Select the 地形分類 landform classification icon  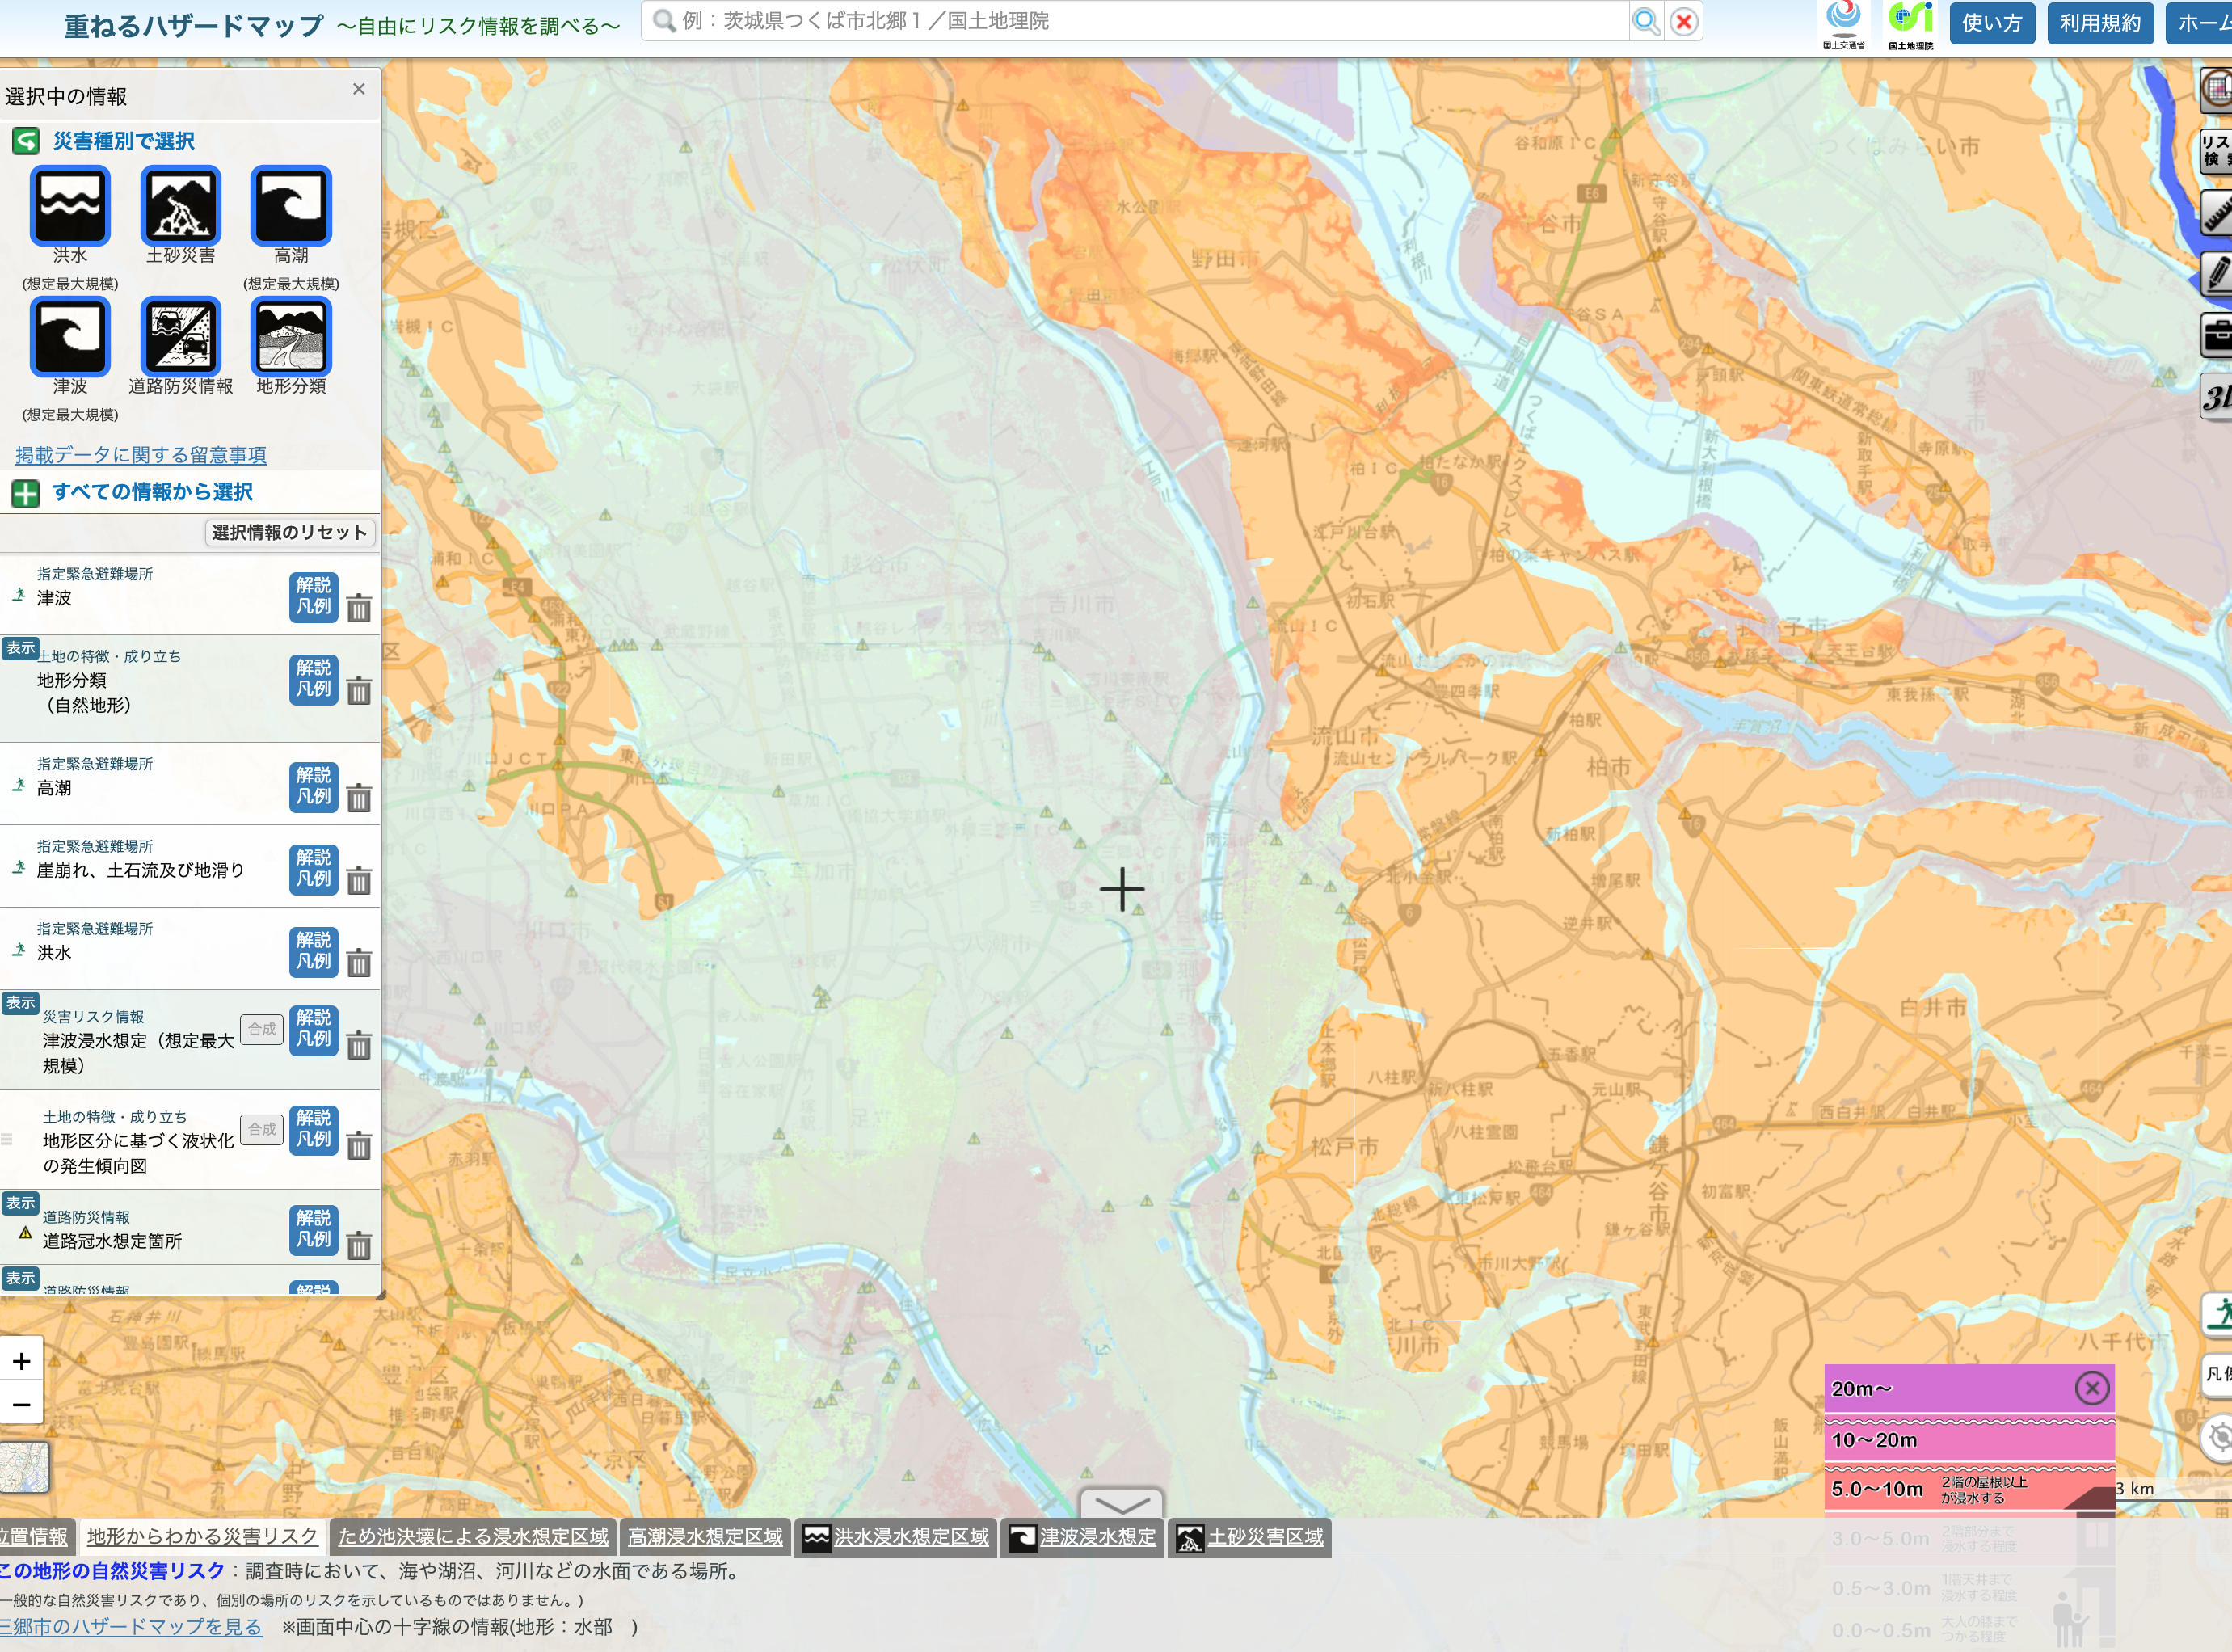291,336
